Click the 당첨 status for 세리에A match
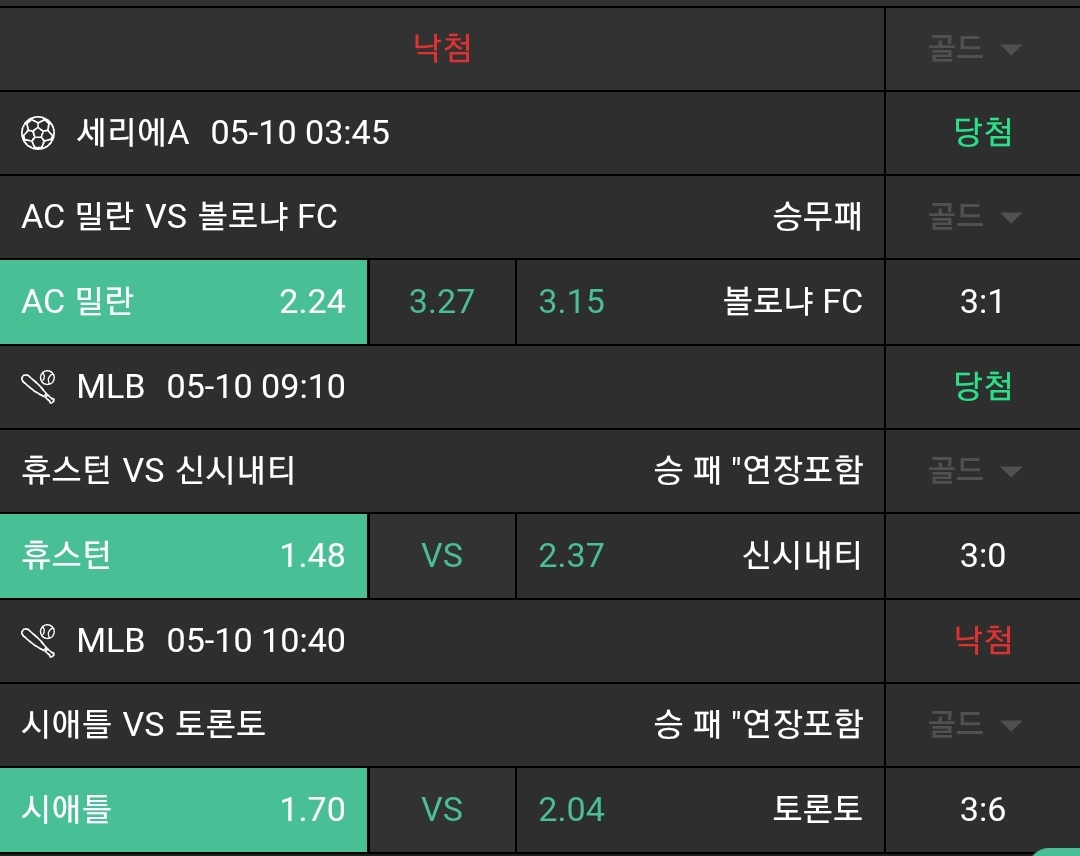Image resolution: width=1080 pixels, height=856 pixels. pyautogui.click(x=982, y=133)
